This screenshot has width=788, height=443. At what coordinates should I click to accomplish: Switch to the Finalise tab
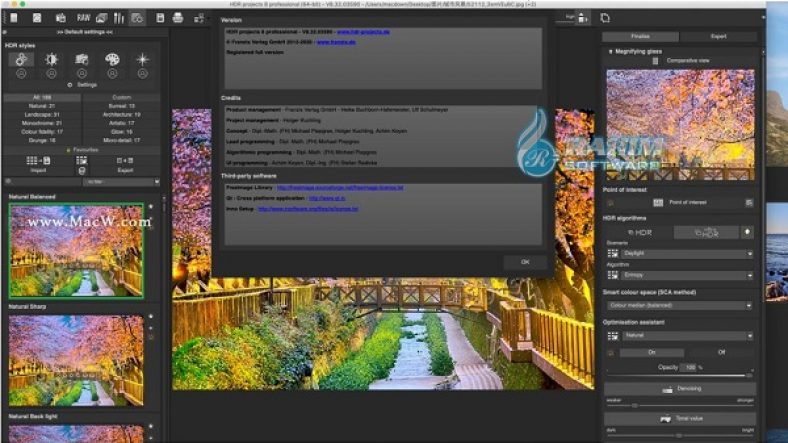pyautogui.click(x=640, y=37)
